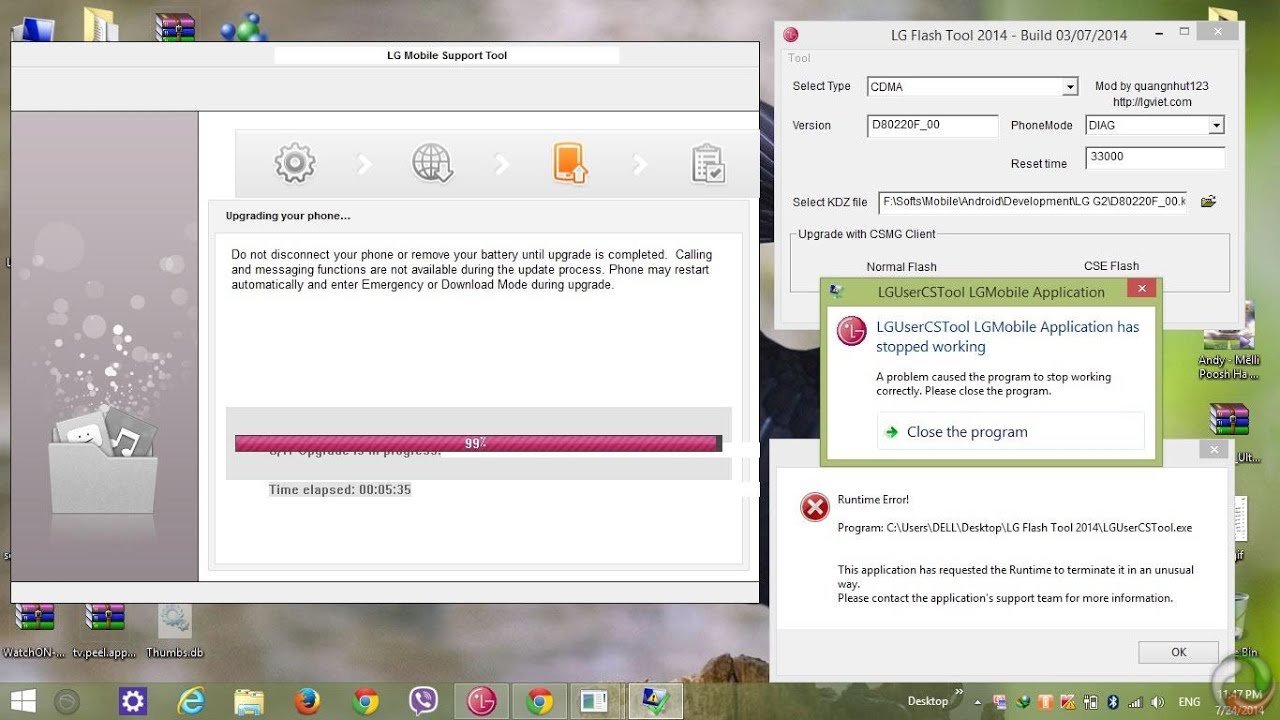Close the LGUserCSTool stopped working dialog
Screen dimensions: 1280x720
[x=1141, y=289]
